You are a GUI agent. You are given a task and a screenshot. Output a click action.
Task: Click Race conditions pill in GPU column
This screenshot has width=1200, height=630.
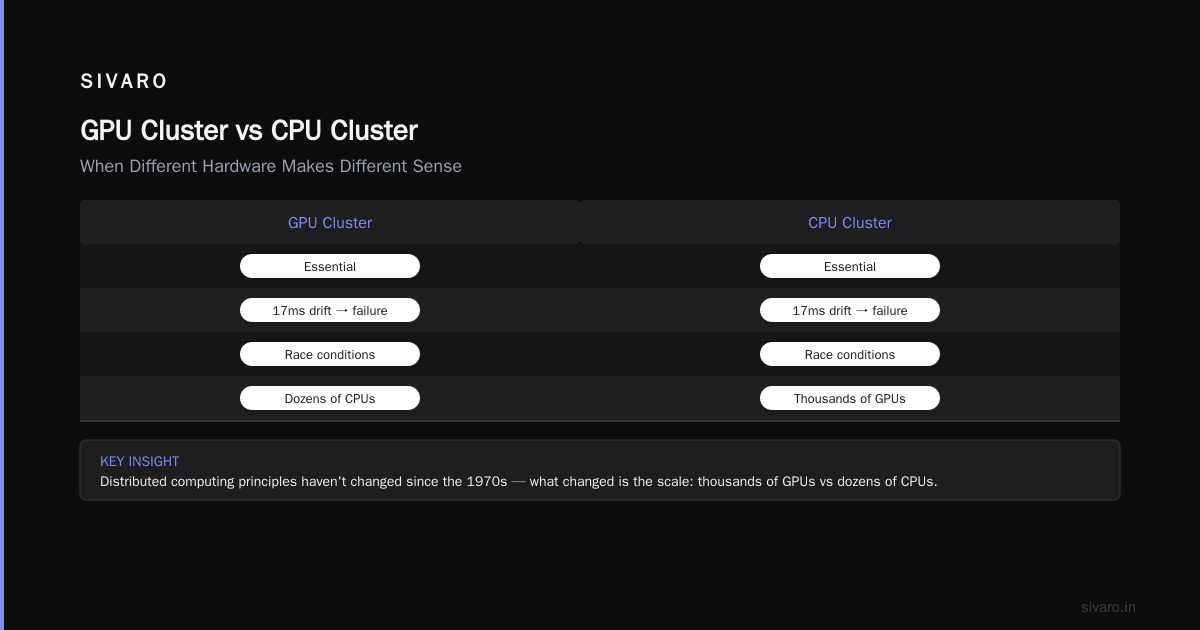pyautogui.click(x=330, y=354)
